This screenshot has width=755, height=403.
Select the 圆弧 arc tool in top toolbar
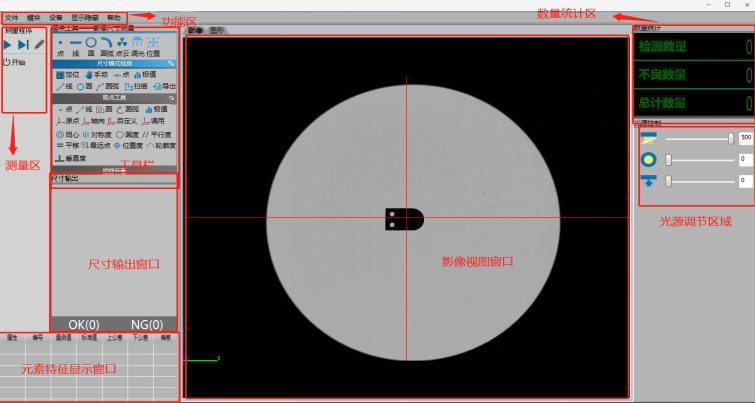coord(106,45)
